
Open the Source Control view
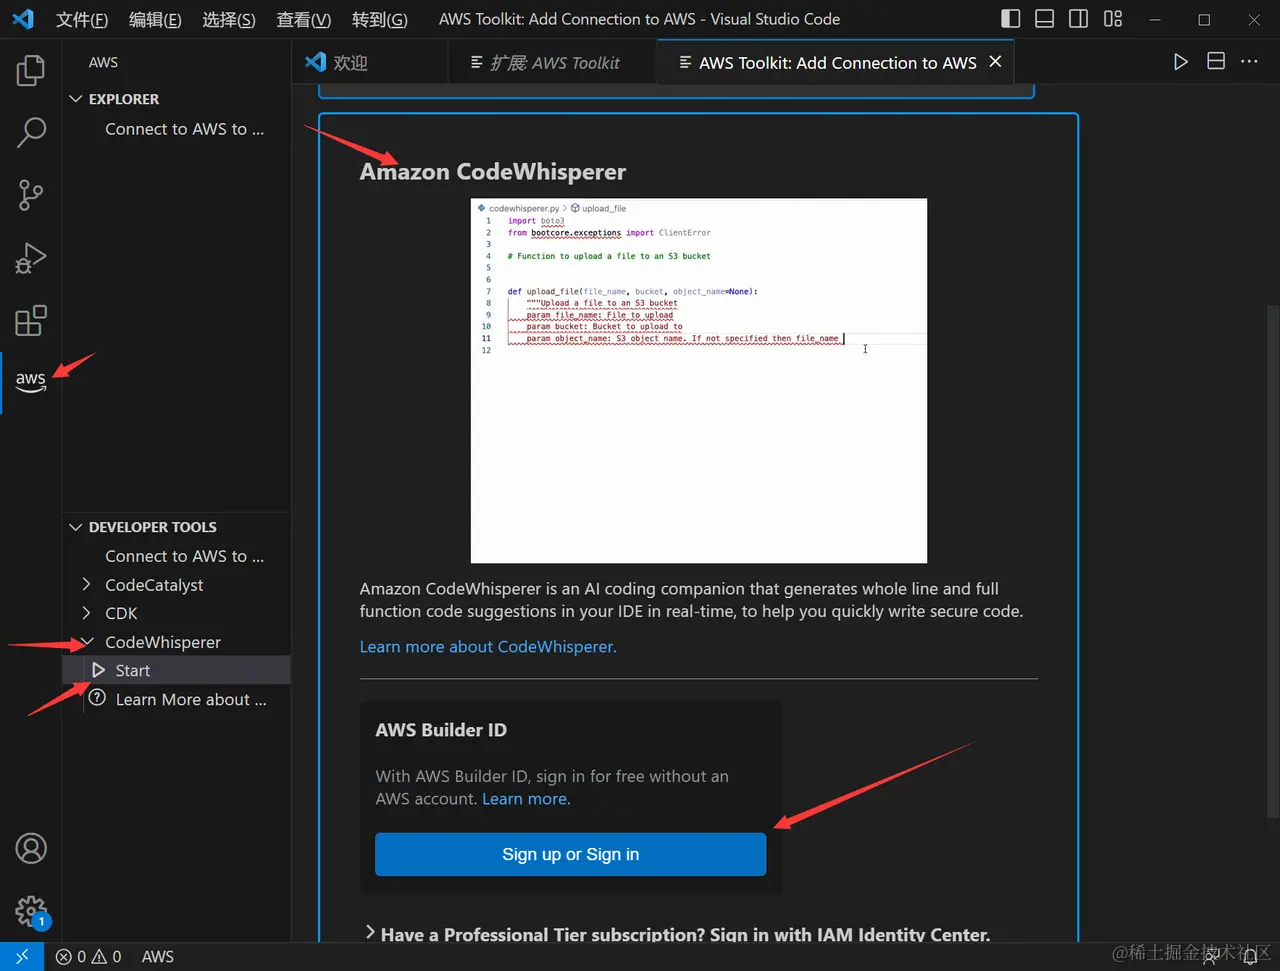pyautogui.click(x=31, y=195)
